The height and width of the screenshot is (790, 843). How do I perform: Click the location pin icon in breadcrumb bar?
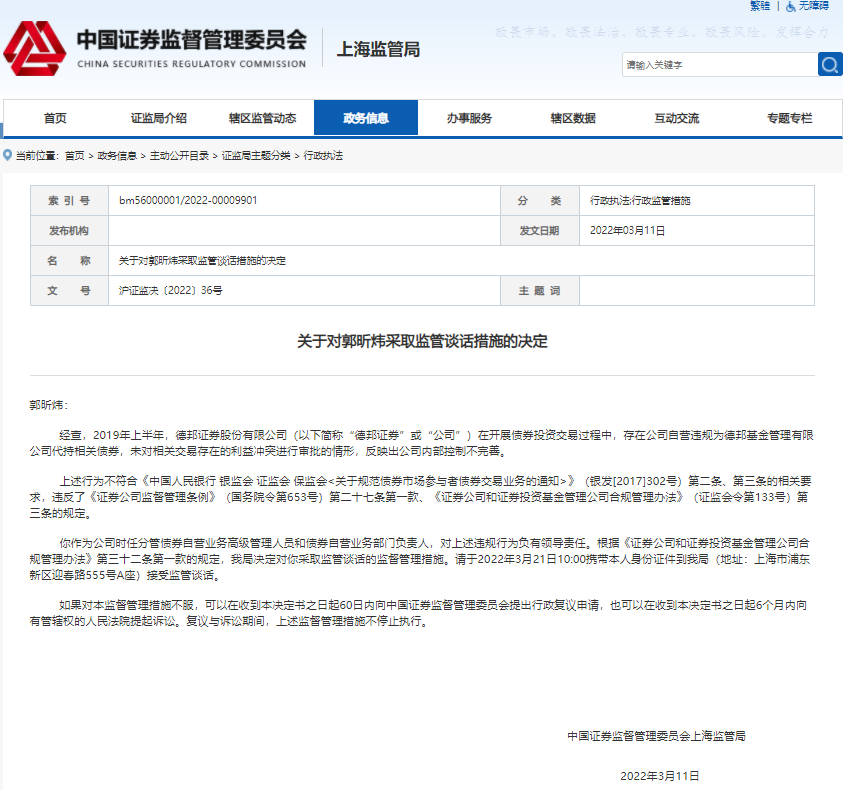click(8, 156)
